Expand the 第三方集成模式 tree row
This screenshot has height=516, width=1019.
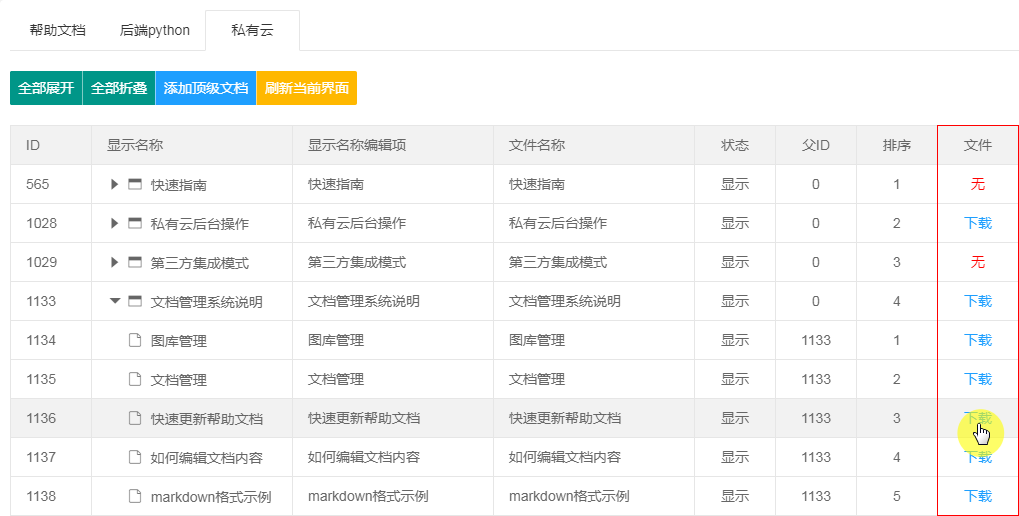115,262
